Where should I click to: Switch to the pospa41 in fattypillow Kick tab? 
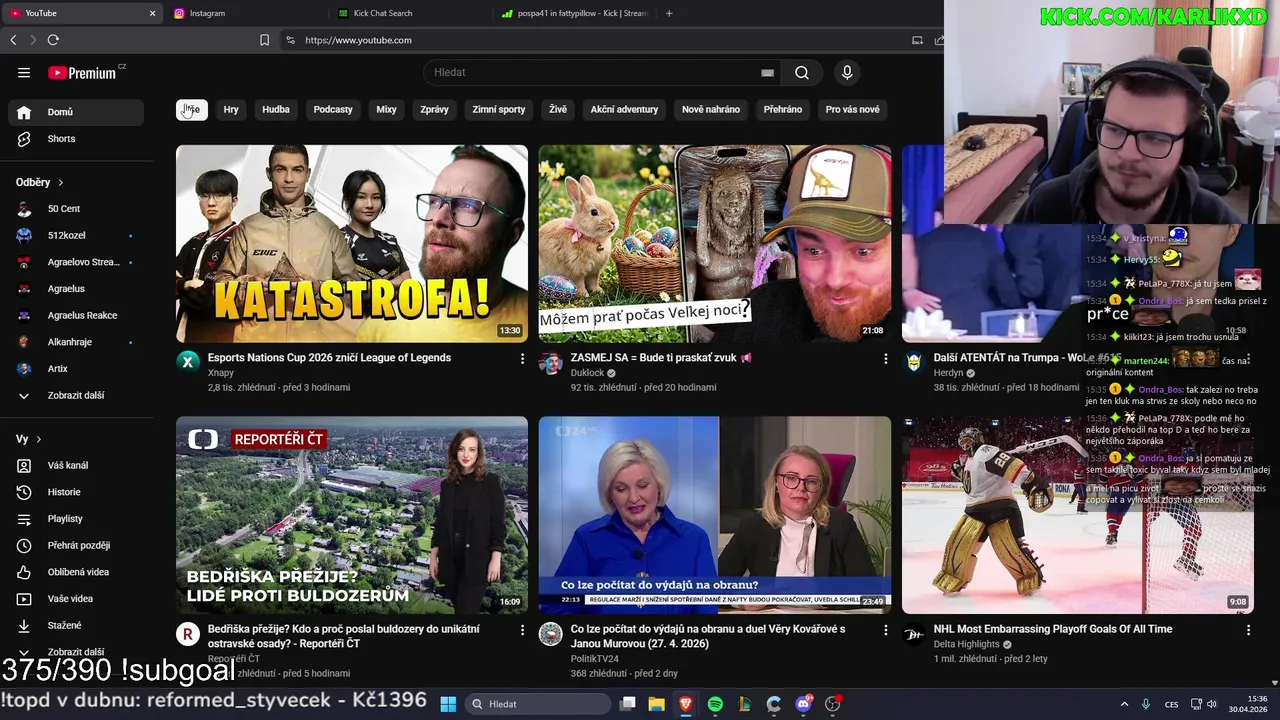[575, 13]
